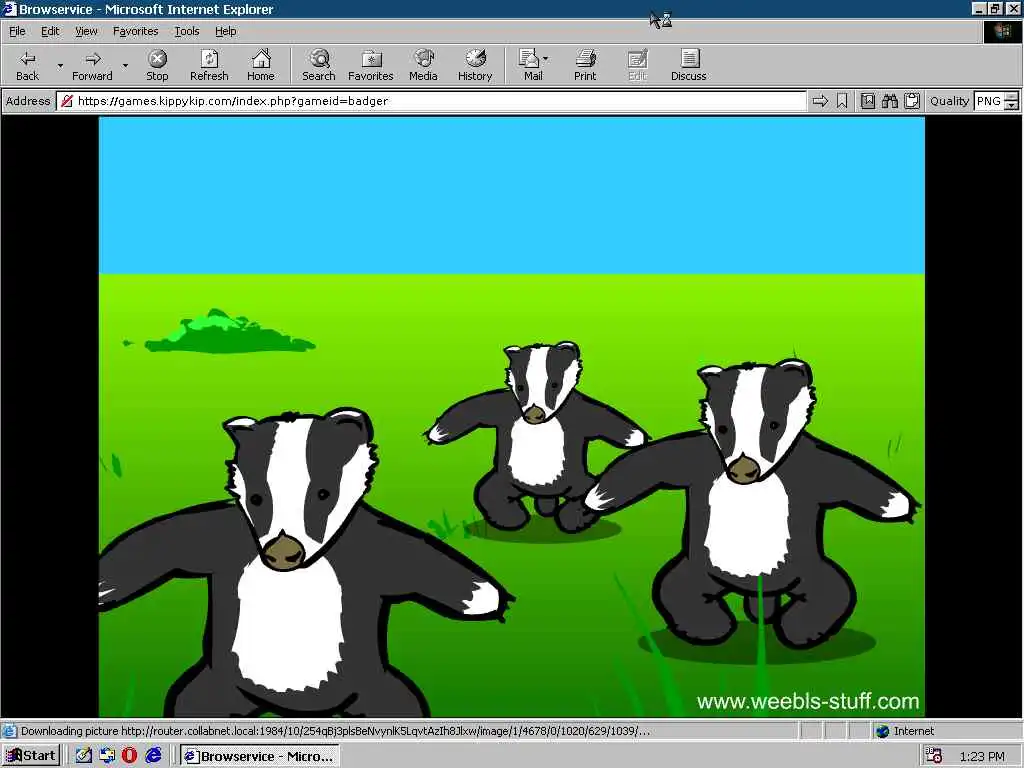Go to the Home page
Image resolution: width=1024 pixels, height=768 pixels.
261,65
